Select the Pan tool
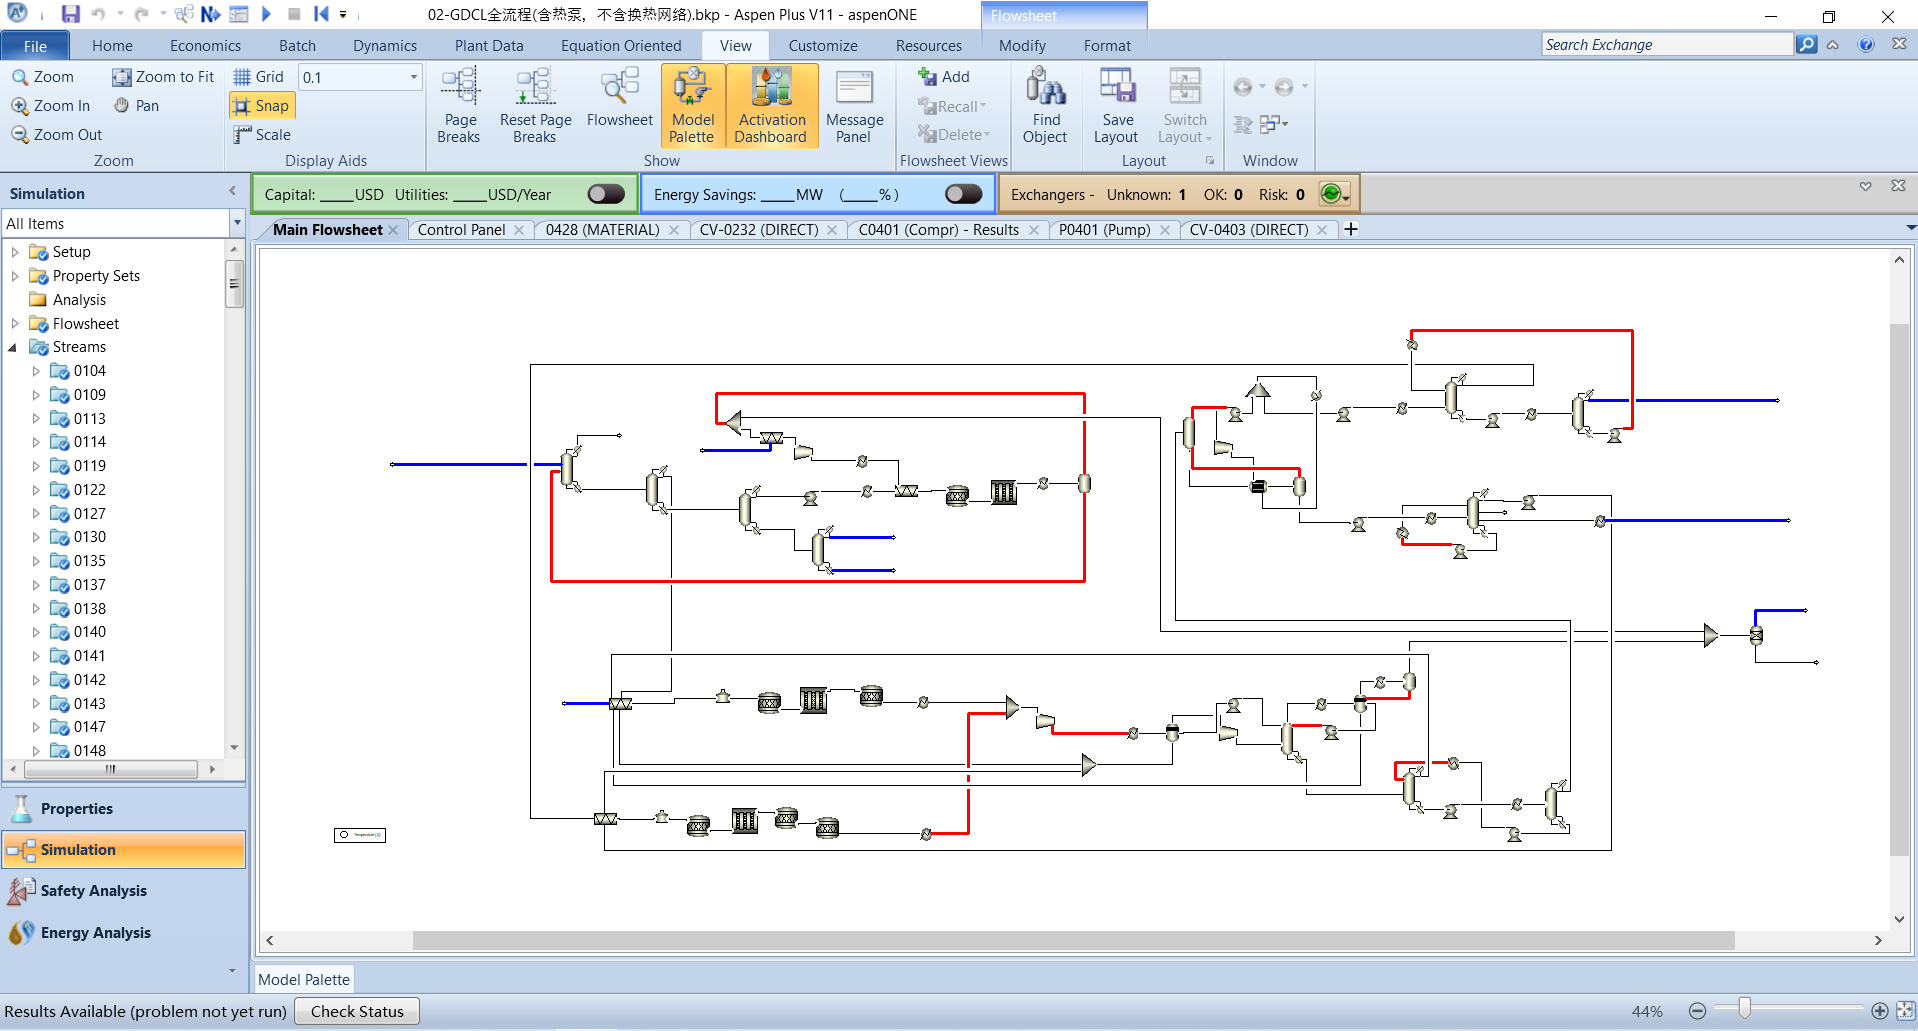Image resolution: width=1918 pixels, height=1031 pixels. [136, 106]
